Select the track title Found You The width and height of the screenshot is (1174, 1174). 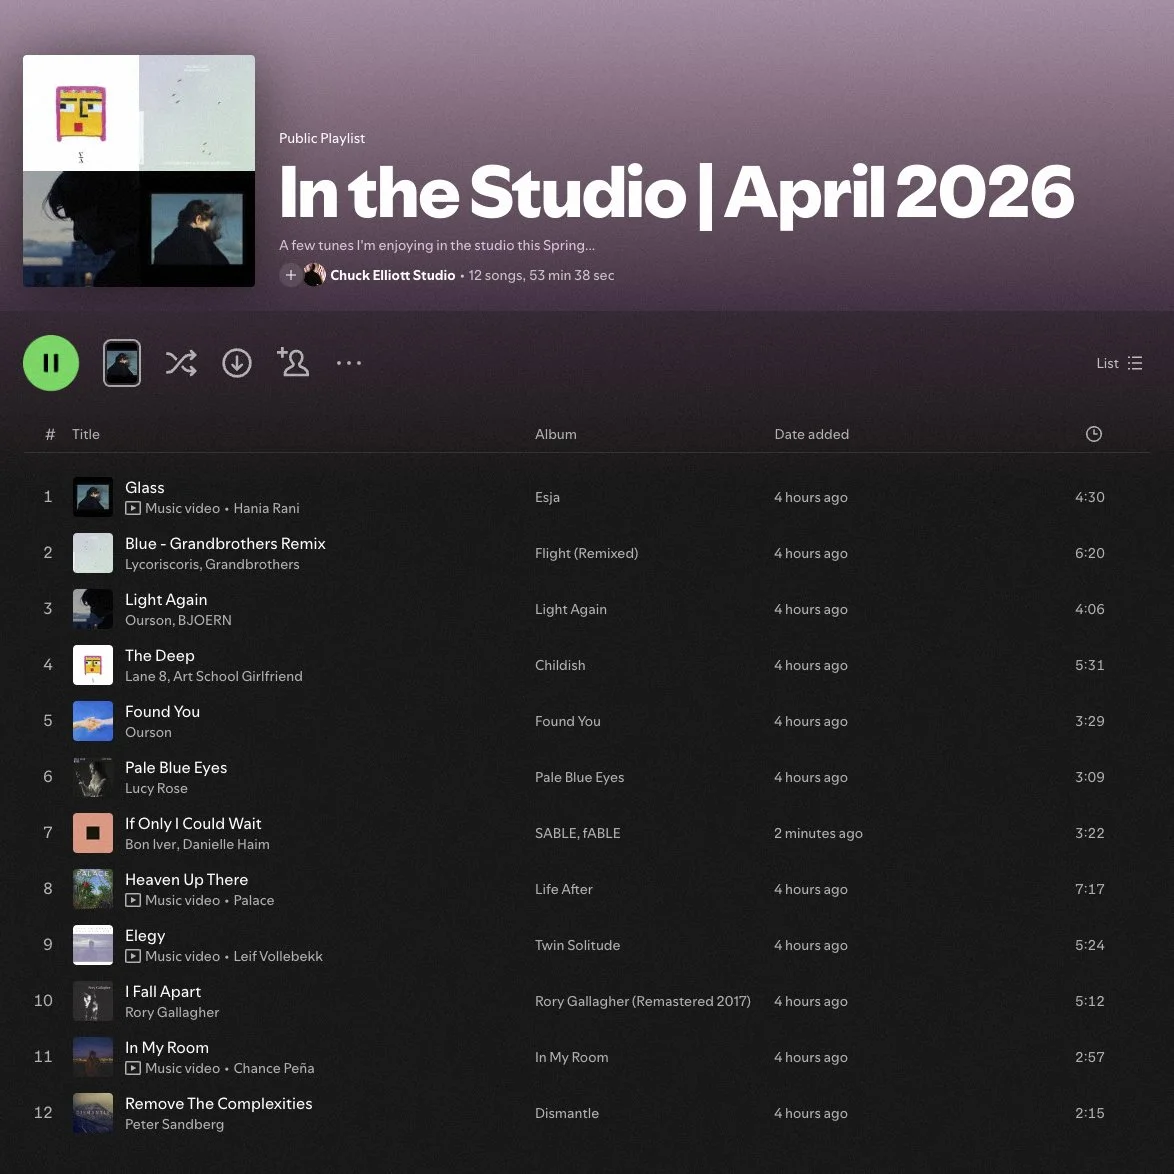pos(162,711)
